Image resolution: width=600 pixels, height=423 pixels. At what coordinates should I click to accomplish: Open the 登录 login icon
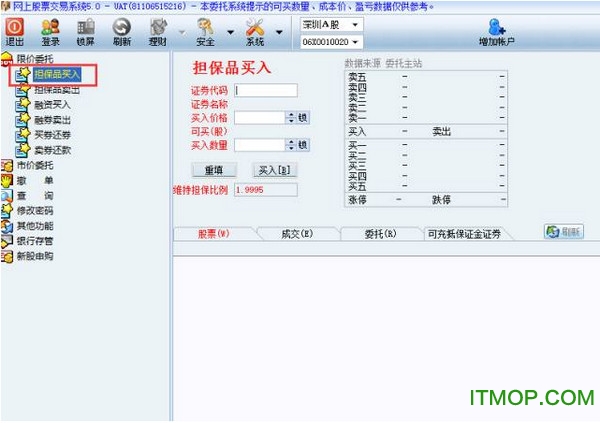point(51,32)
